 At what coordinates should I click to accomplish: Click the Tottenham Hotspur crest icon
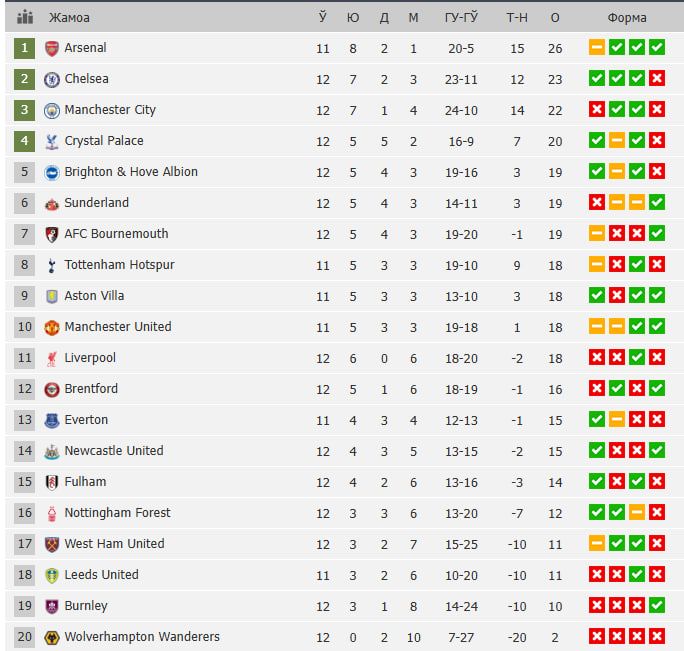point(52,265)
